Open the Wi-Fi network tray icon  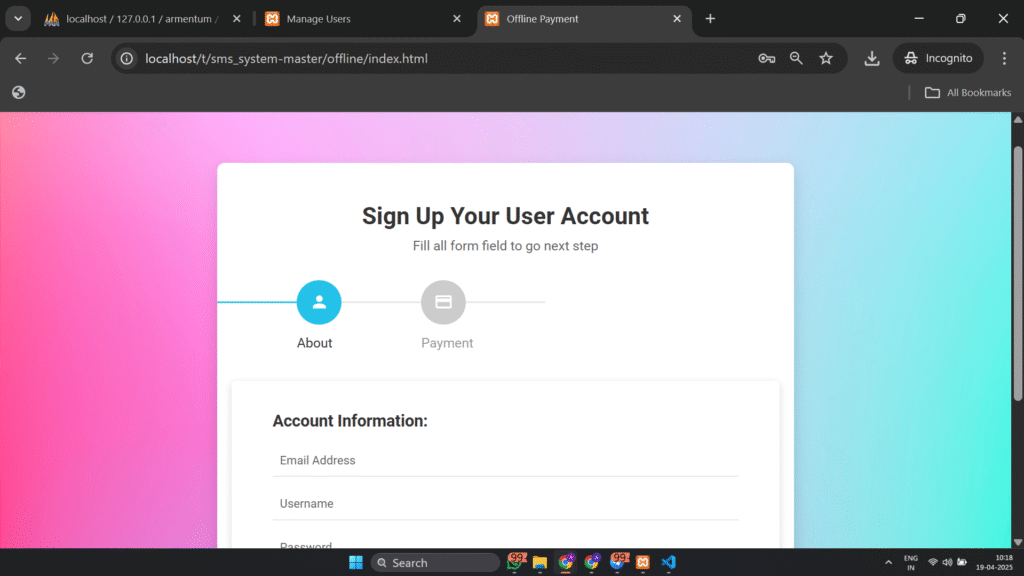[x=933, y=562]
